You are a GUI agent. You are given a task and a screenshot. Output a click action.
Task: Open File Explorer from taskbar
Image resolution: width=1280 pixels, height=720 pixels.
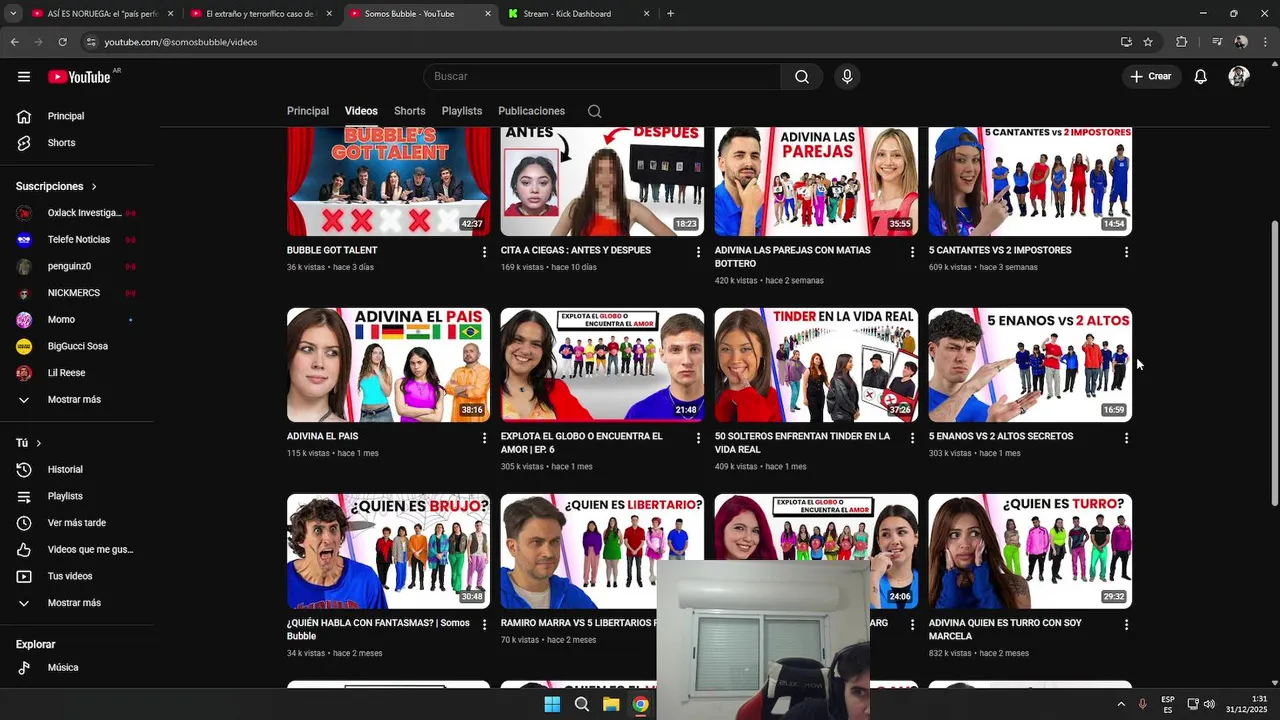coord(611,704)
